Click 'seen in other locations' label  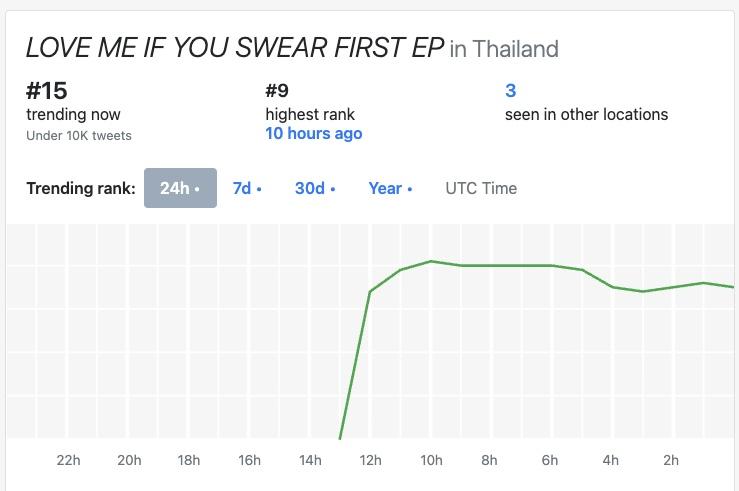(586, 114)
